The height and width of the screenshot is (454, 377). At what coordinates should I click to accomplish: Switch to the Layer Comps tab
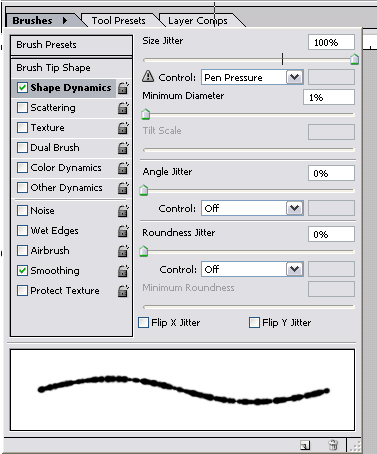[198, 21]
